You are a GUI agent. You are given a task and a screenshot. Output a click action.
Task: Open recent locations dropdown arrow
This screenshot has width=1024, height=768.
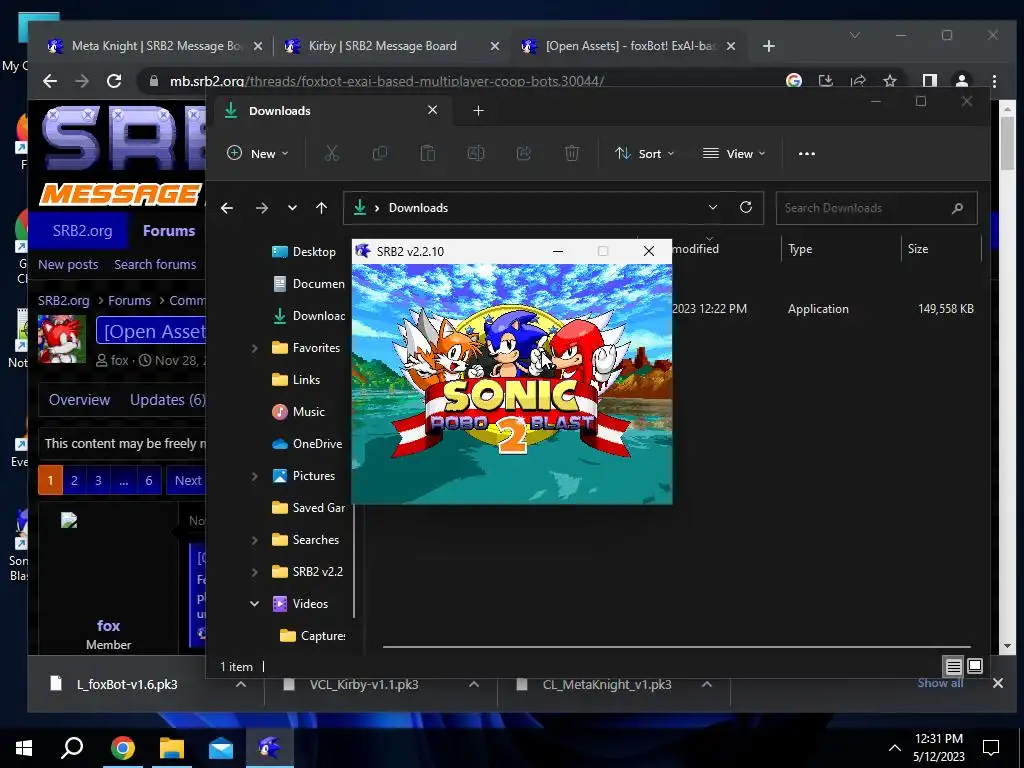point(292,208)
